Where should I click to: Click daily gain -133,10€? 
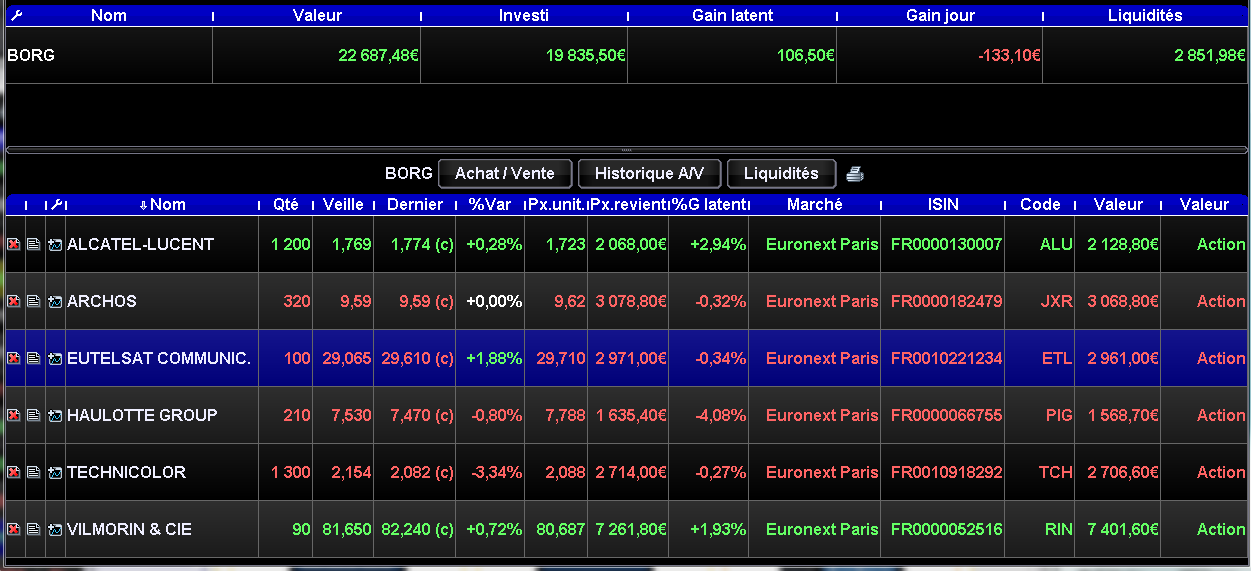[1010, 56]
